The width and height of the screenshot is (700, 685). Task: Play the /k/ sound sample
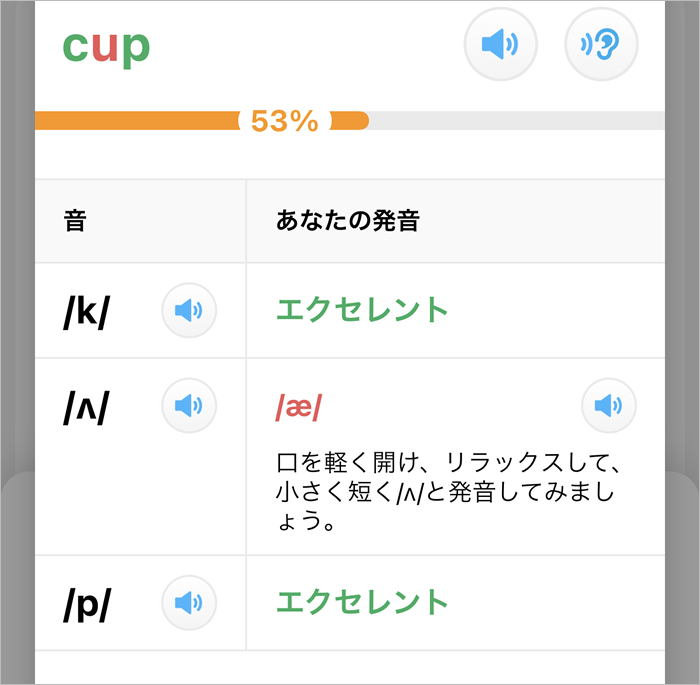point(189,311)
